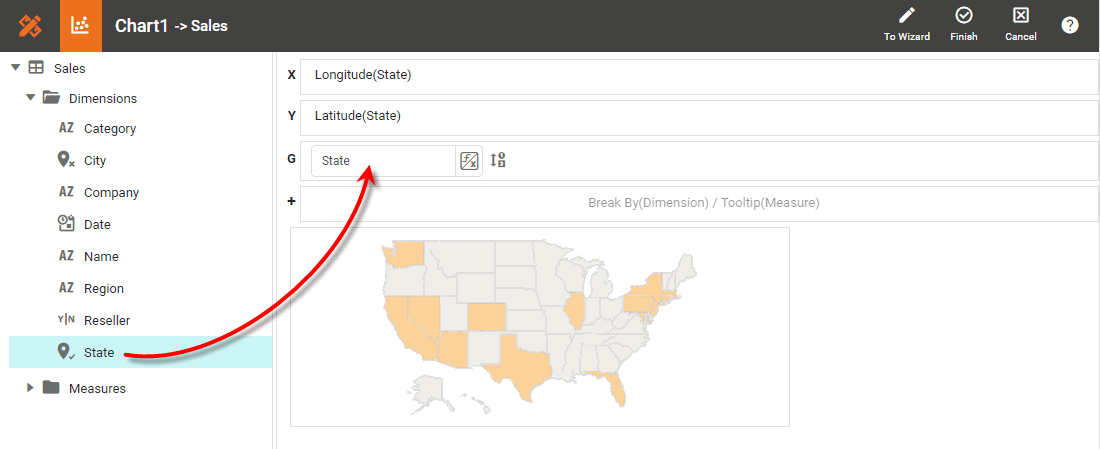Click the X axis Longitude(State) field

coord(698,76)
